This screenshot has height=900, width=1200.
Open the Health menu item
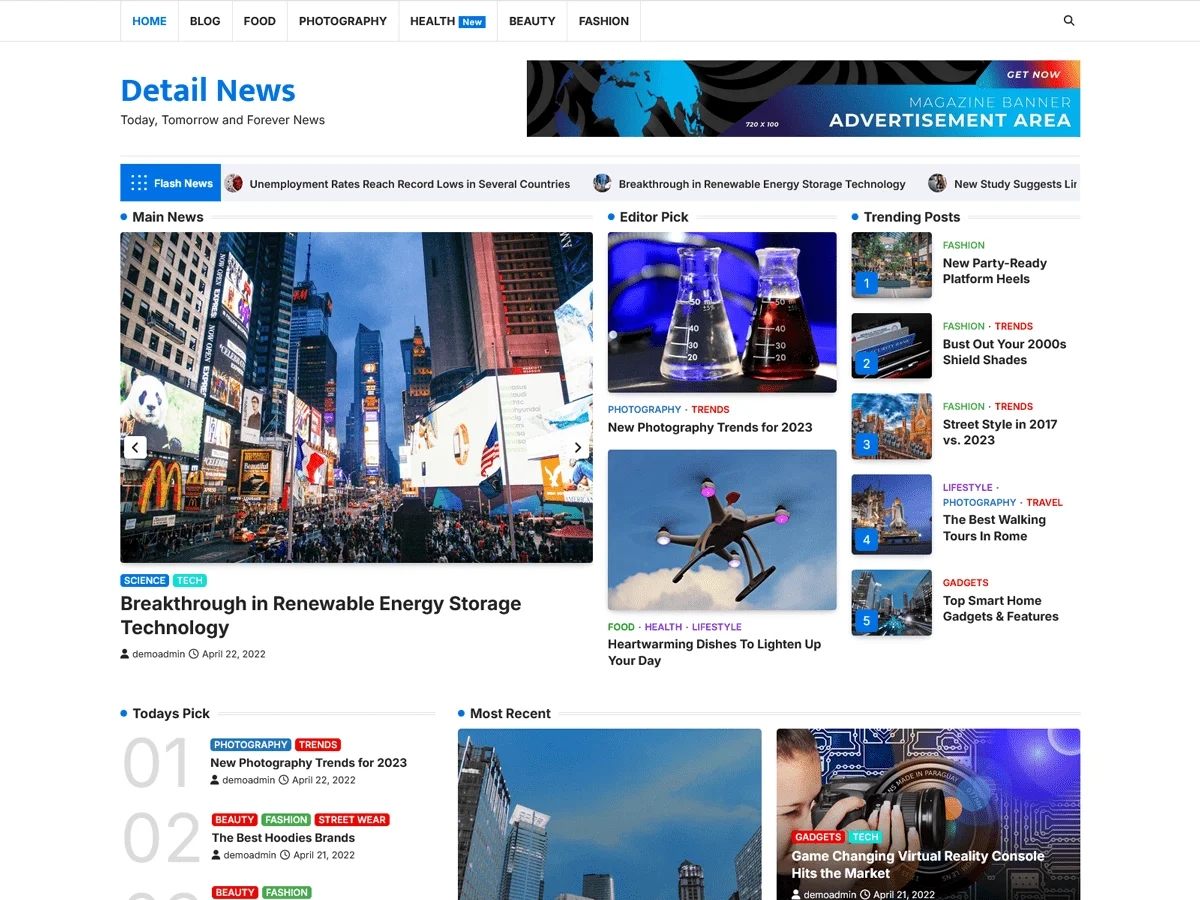432,21
